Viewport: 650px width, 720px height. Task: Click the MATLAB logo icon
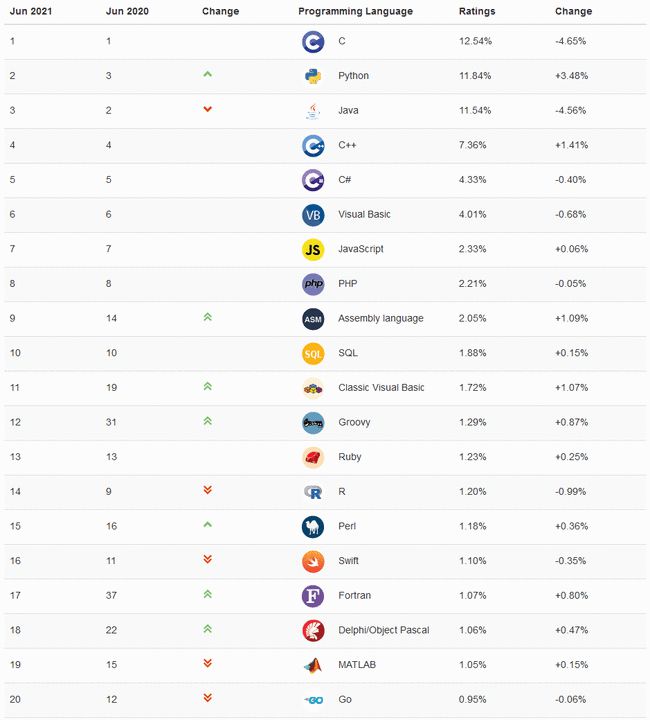click(313, 665)
